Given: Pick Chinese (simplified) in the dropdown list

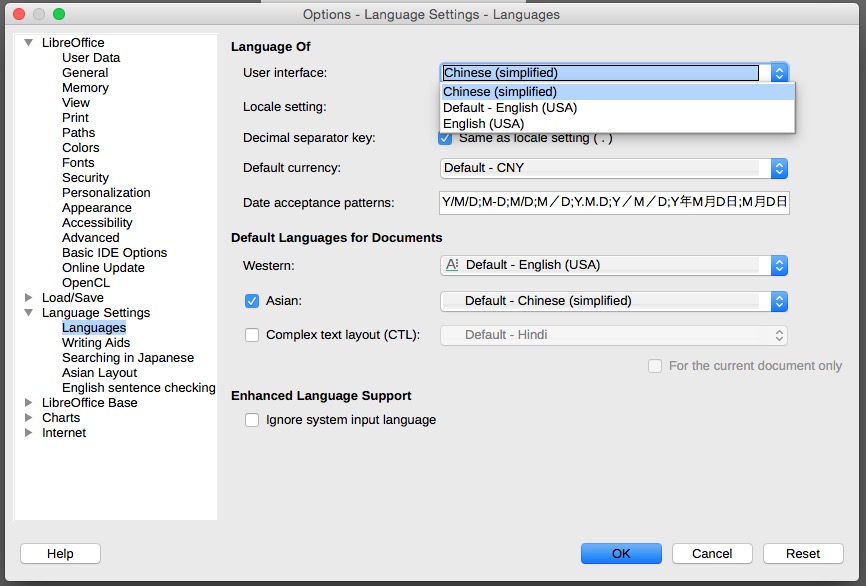Looking at the screenshot, I should [x=500, y=92].
